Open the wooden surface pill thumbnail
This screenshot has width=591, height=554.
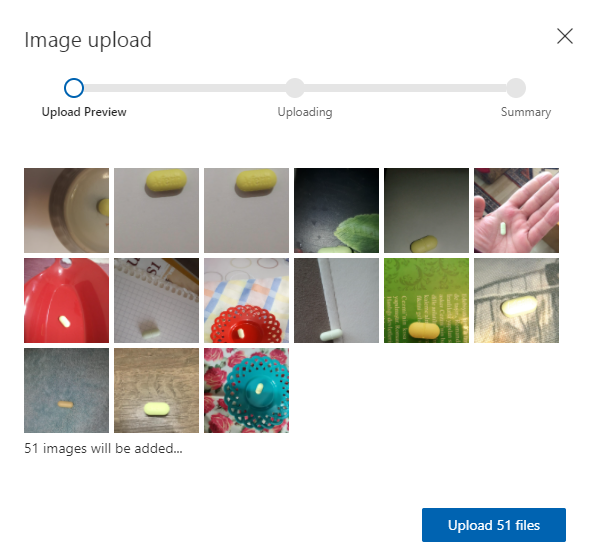coord(156,390)
